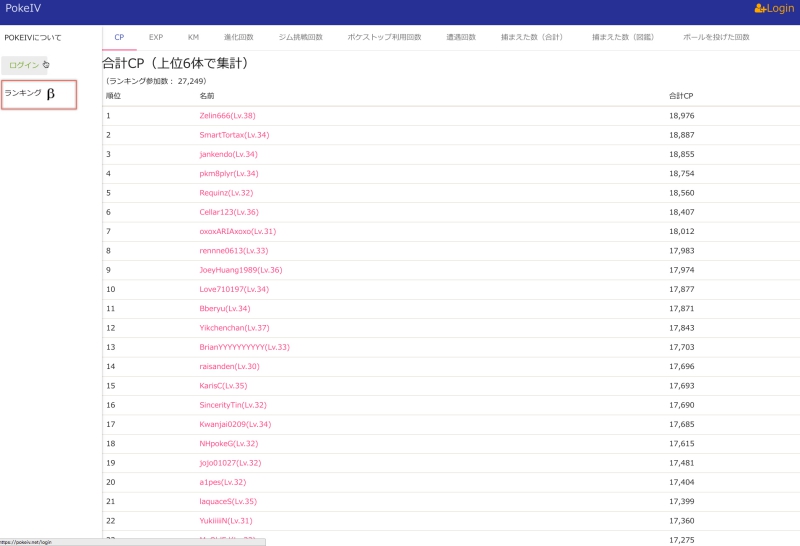800x546 pixels.
Task: Open rennne0613(Lv.33) profile
Action: (x=234, y=251)
